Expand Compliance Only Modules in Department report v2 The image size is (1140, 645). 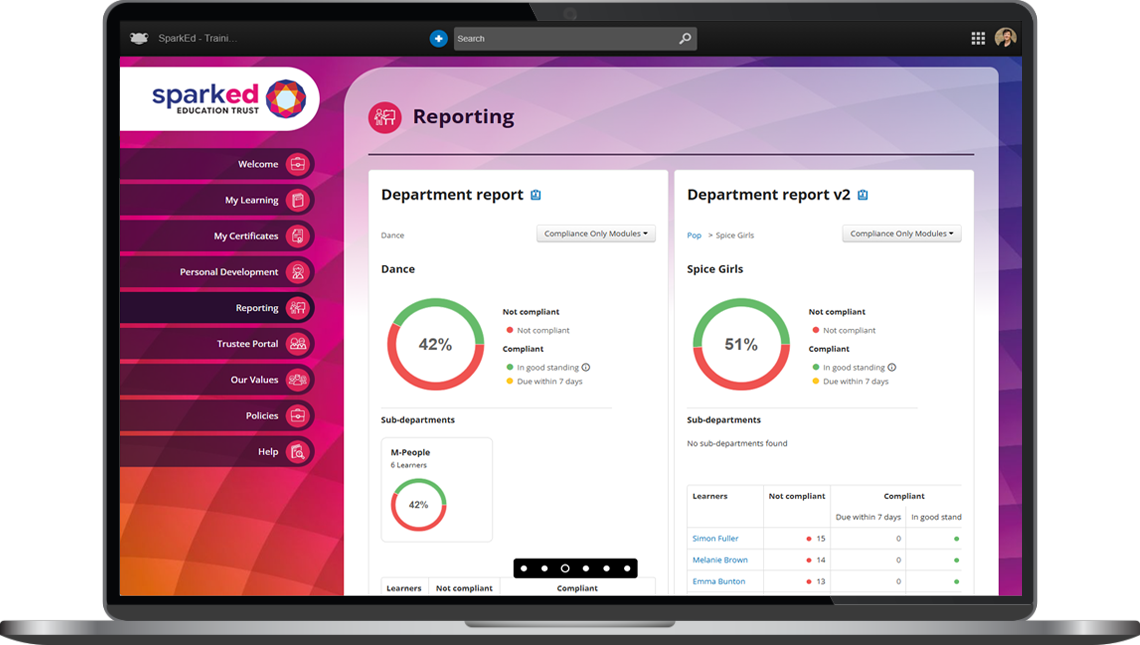[901, 233]
